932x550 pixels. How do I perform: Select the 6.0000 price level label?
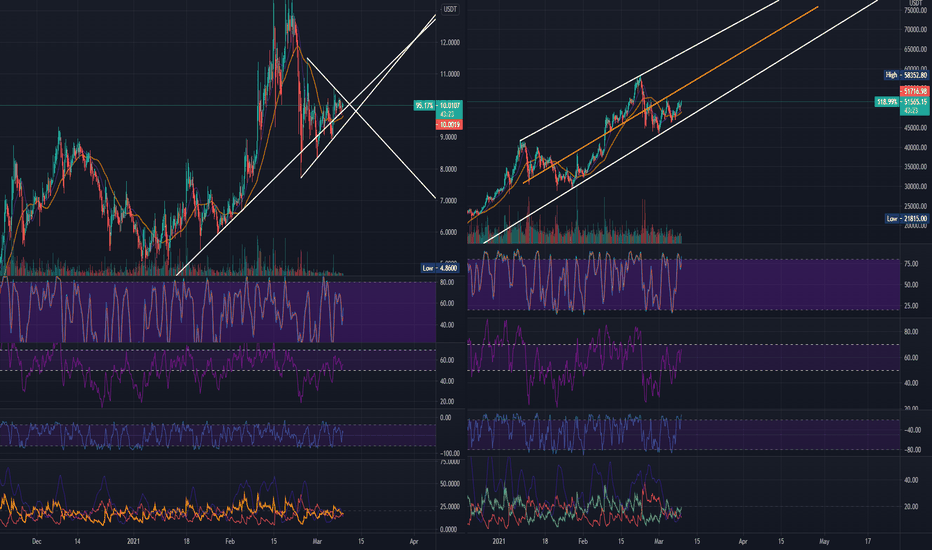(449, 232)
